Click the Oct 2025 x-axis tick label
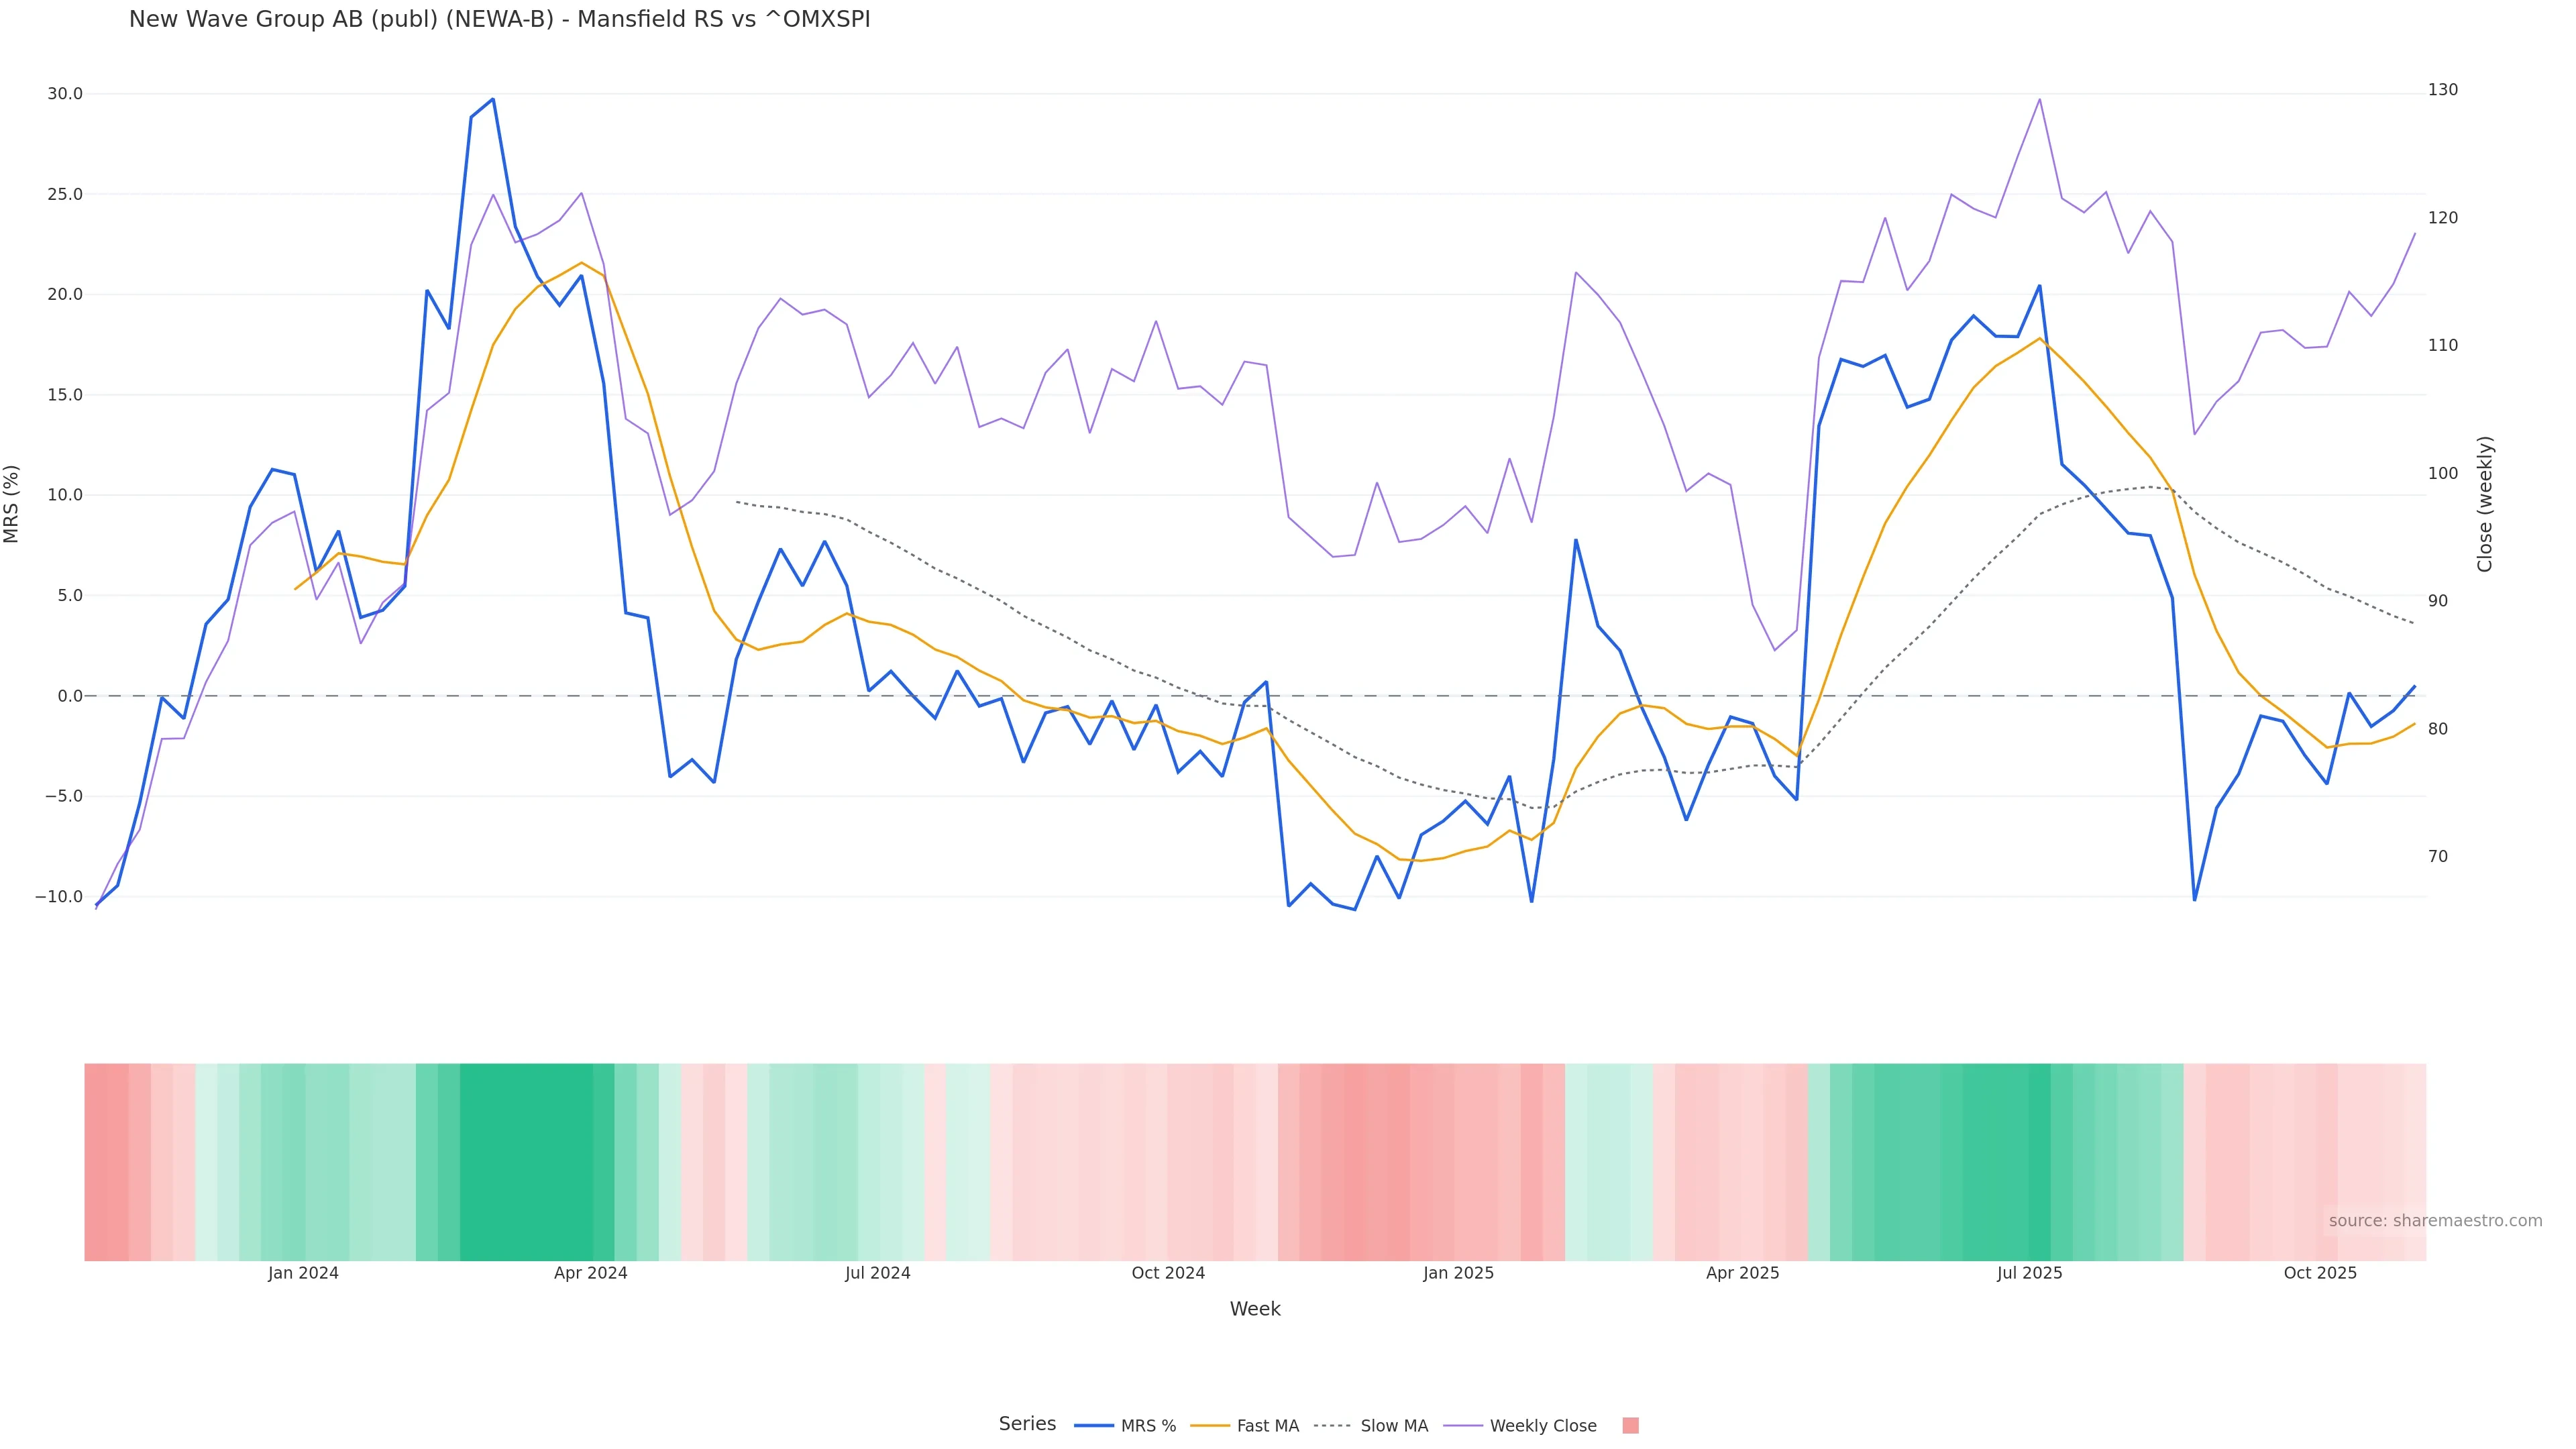The height and width of the screenshot is (1449, 2576). 2320,1273
